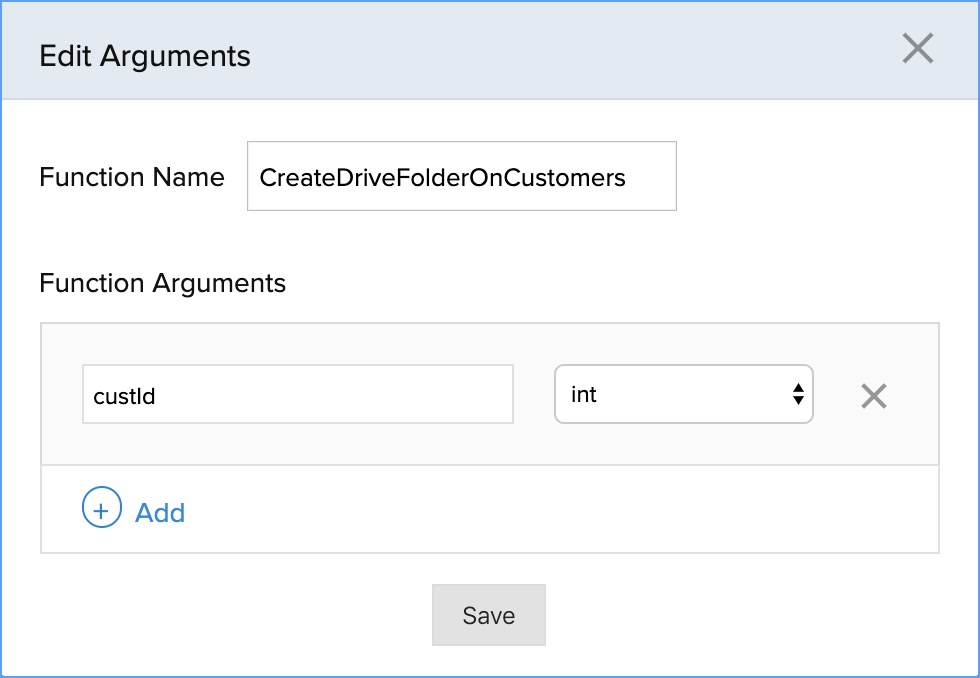Click the 'Function Name' label

coord(132,177)
